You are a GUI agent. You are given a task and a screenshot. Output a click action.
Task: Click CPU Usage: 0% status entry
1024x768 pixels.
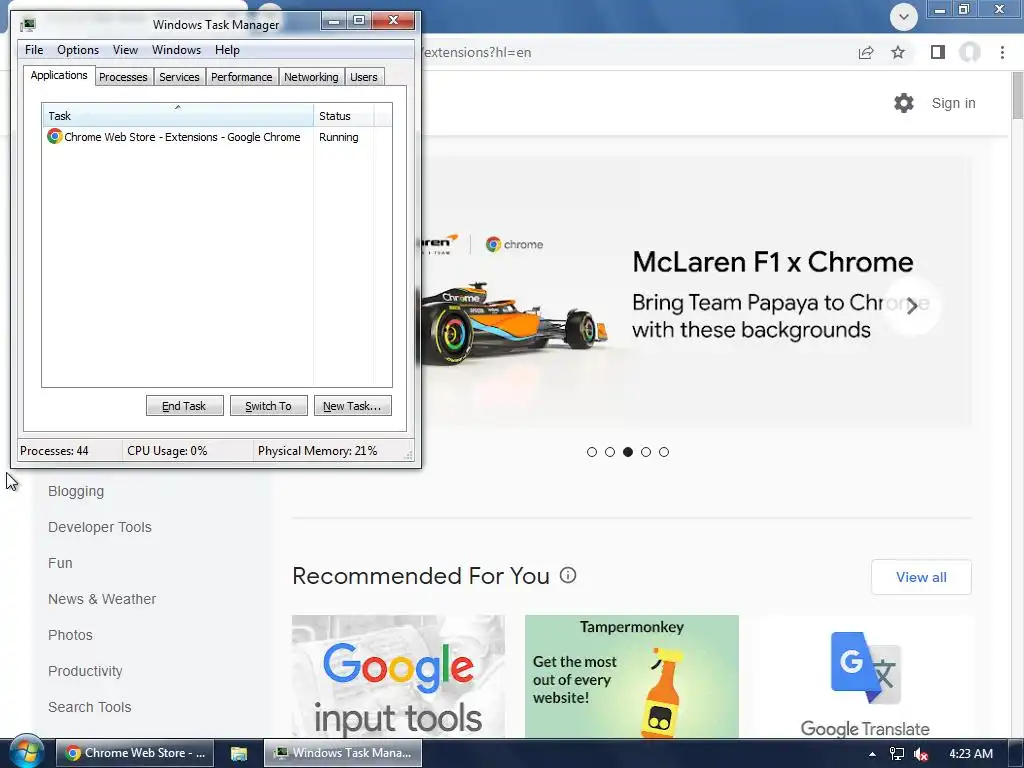pos(167,451)
